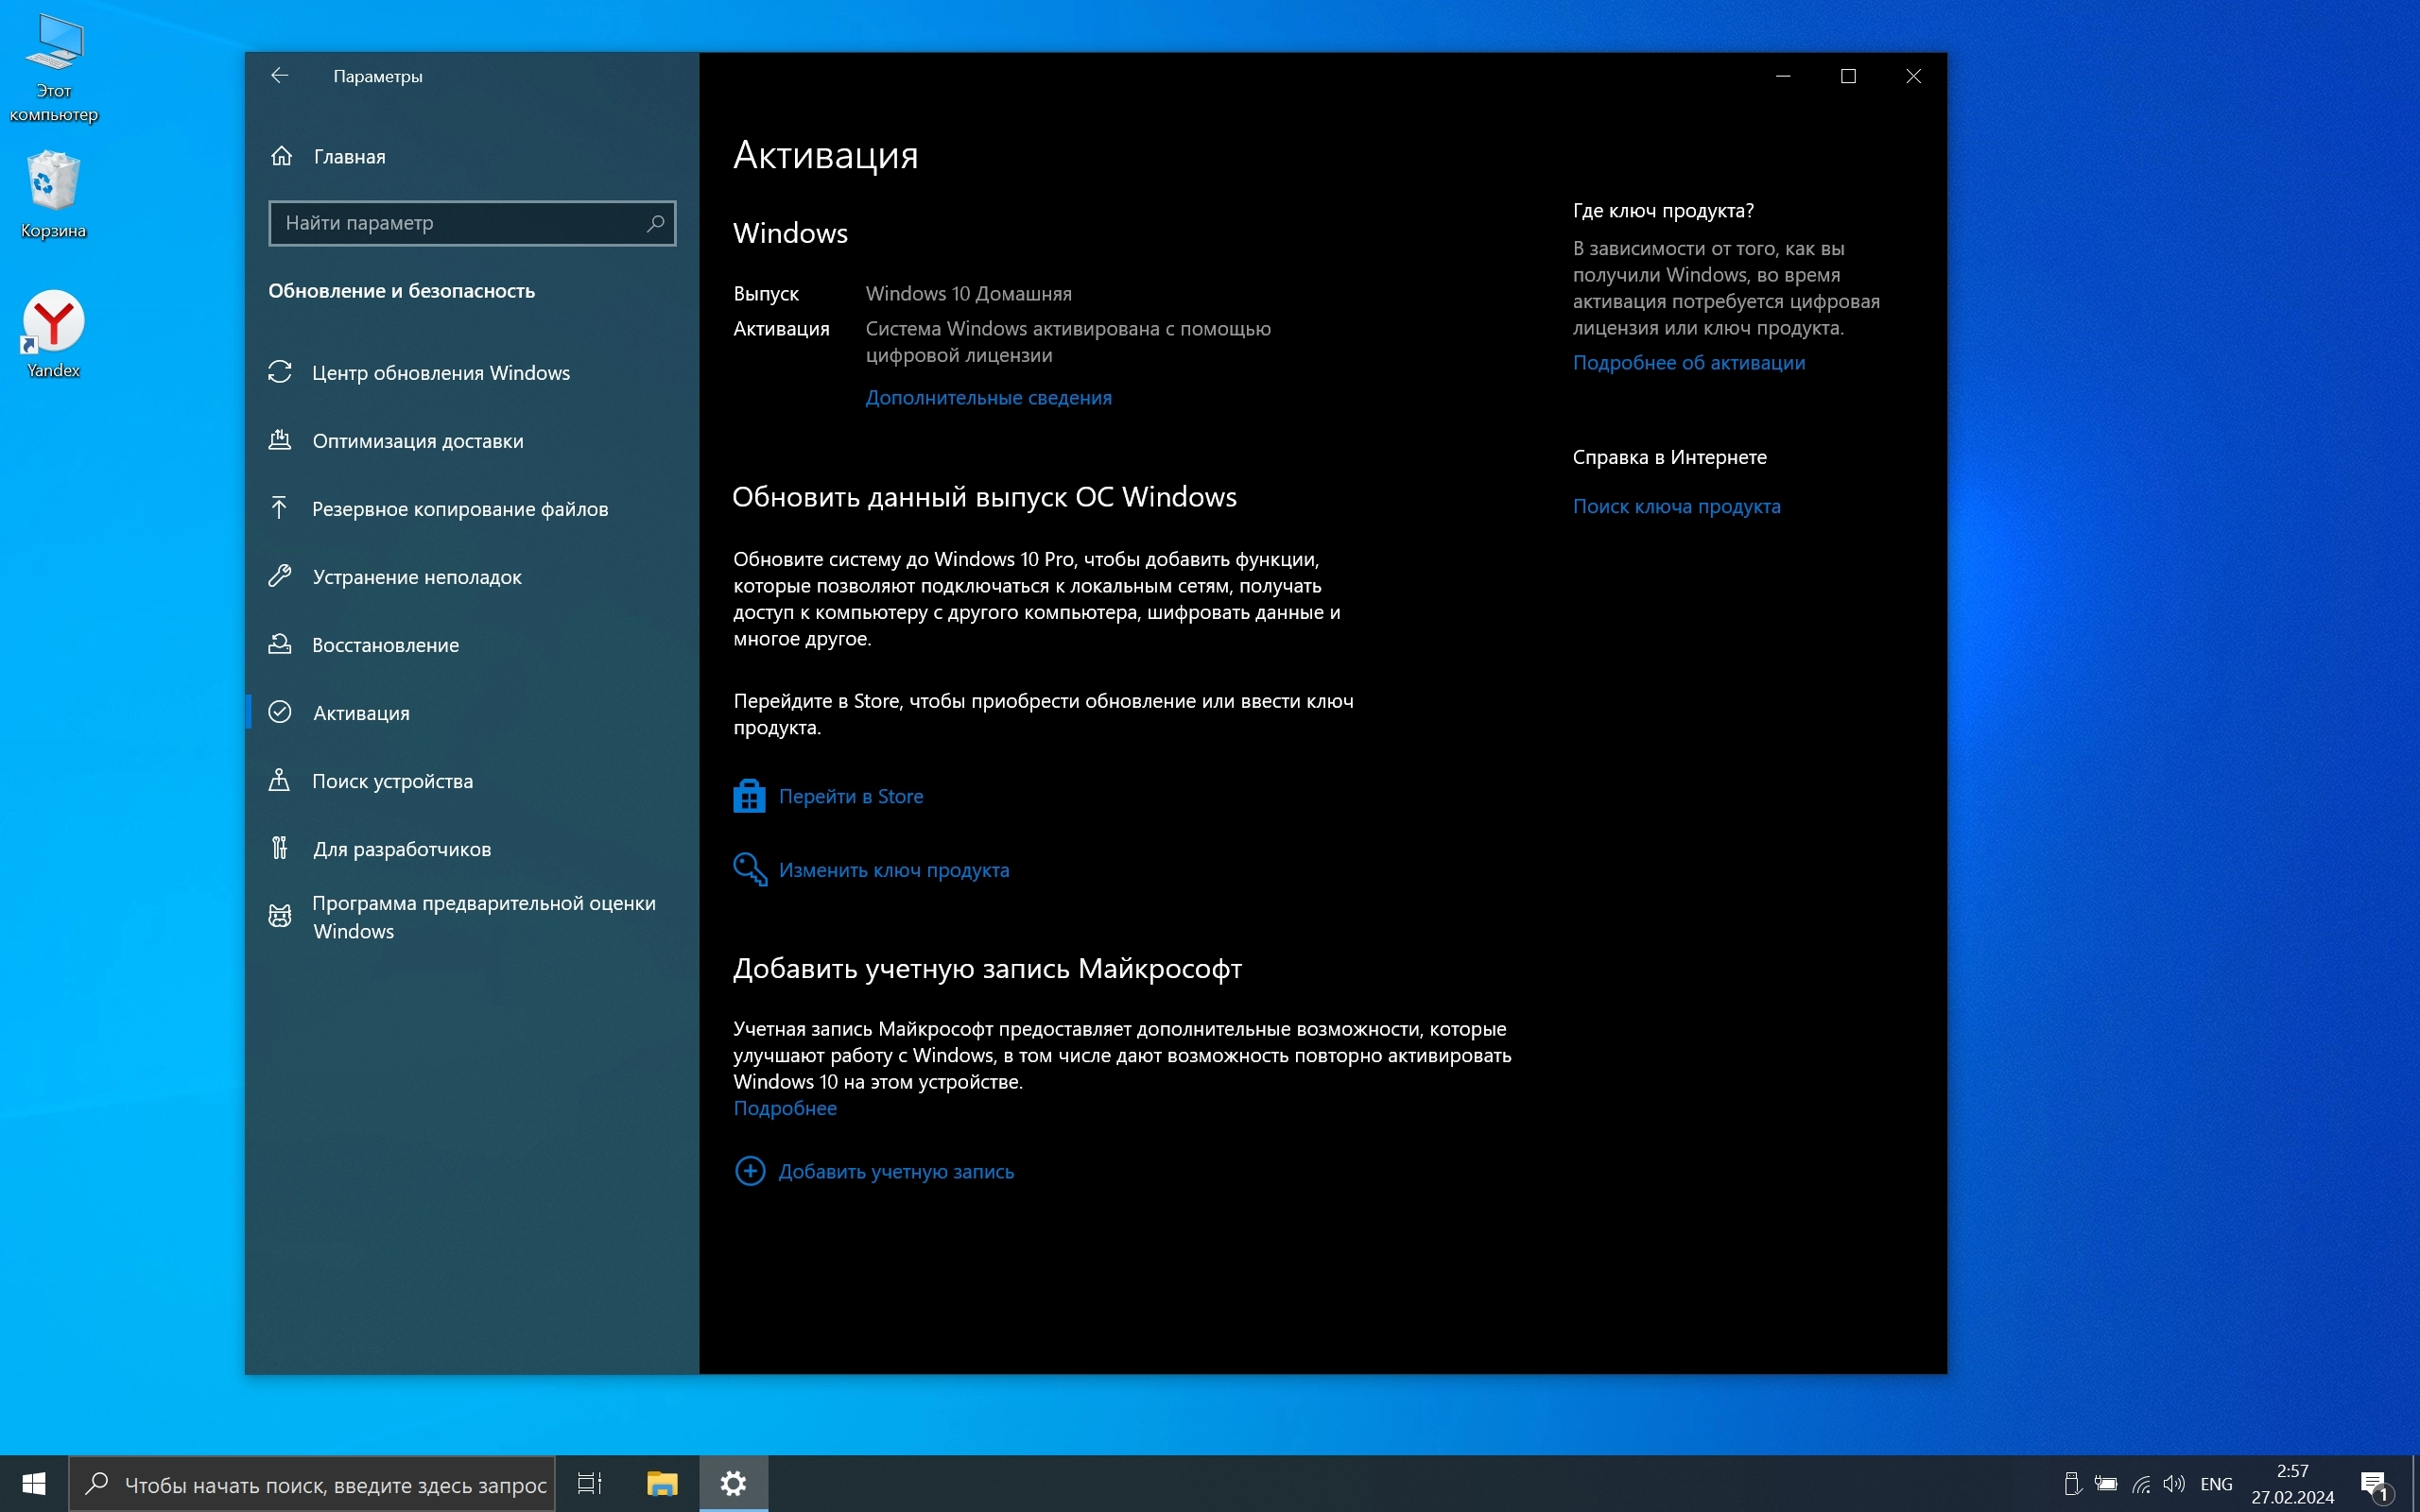Open the Главная home icon
The width and height of the screenshot is (2420, 1512).
tap(282, 156)
